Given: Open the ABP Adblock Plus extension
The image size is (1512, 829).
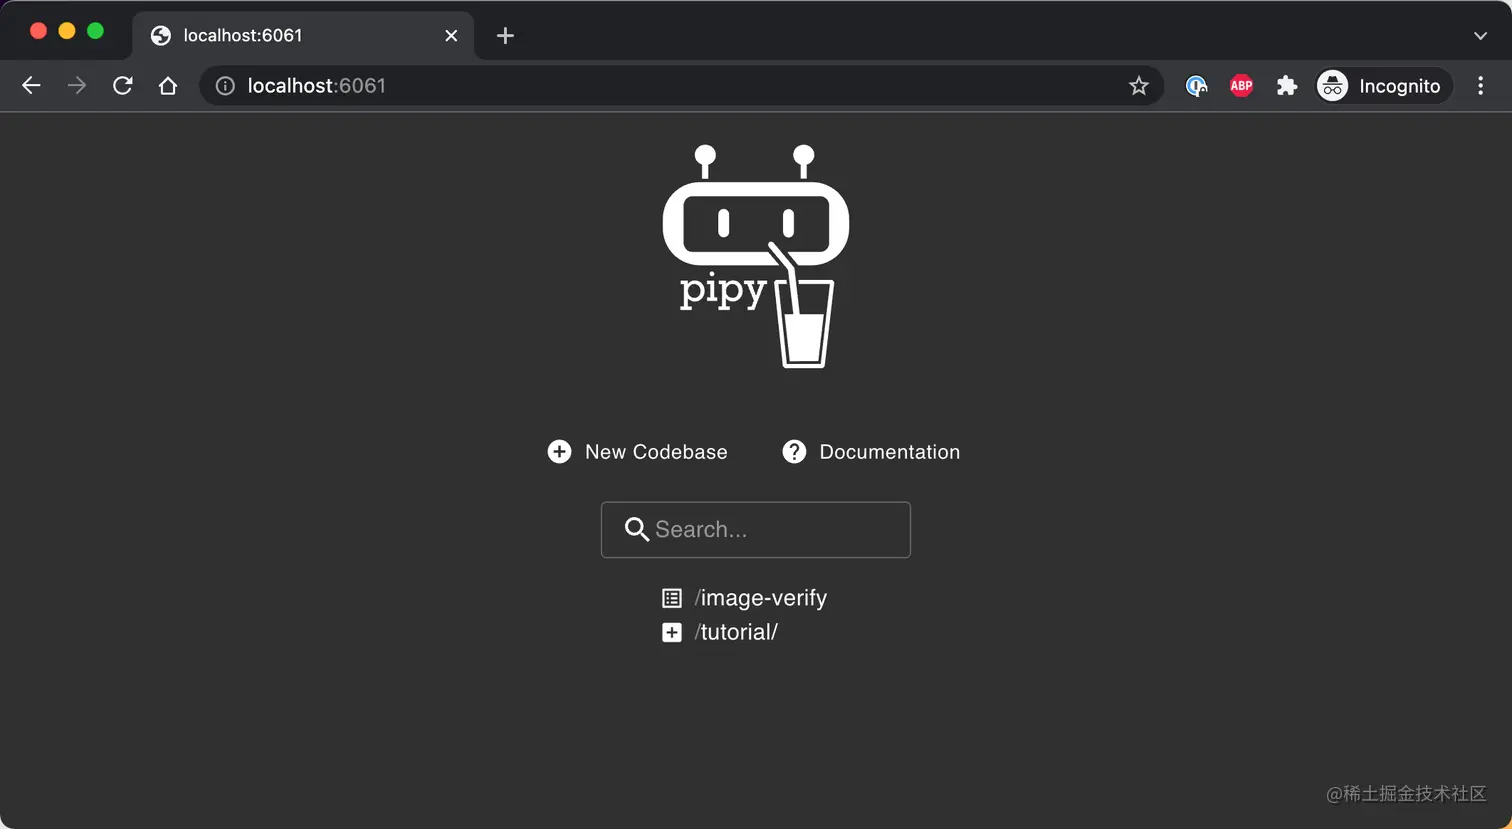Looking at the screenshot, I should tap(1241, 86).
